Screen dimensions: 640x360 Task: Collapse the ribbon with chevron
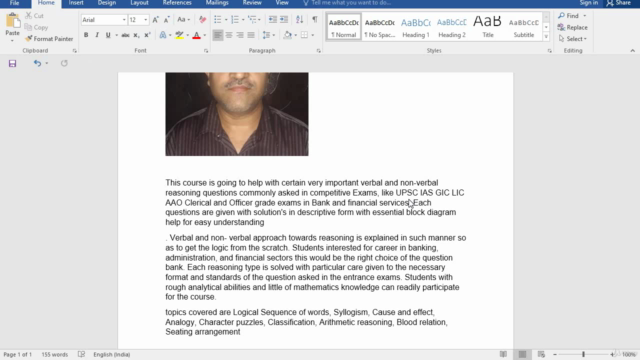pyautogui.click(x=633, y=51)
